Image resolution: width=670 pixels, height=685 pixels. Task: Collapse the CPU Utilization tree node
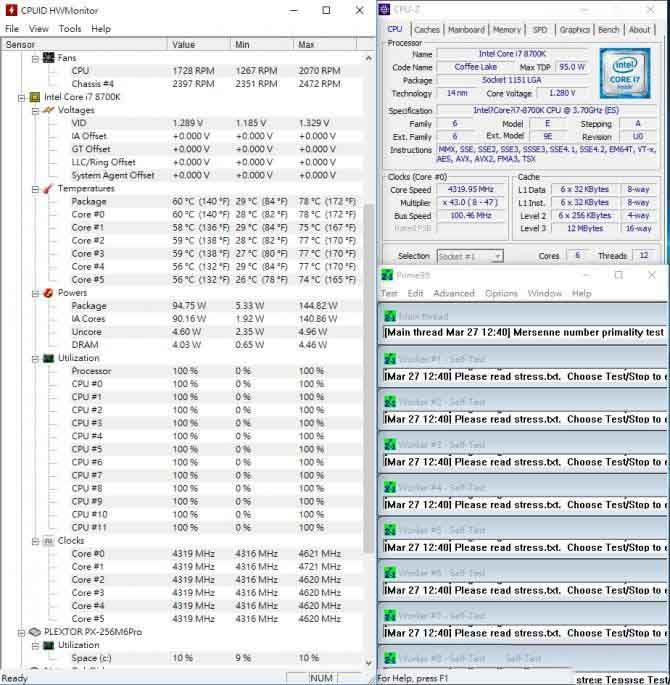(x=35, y=359)
